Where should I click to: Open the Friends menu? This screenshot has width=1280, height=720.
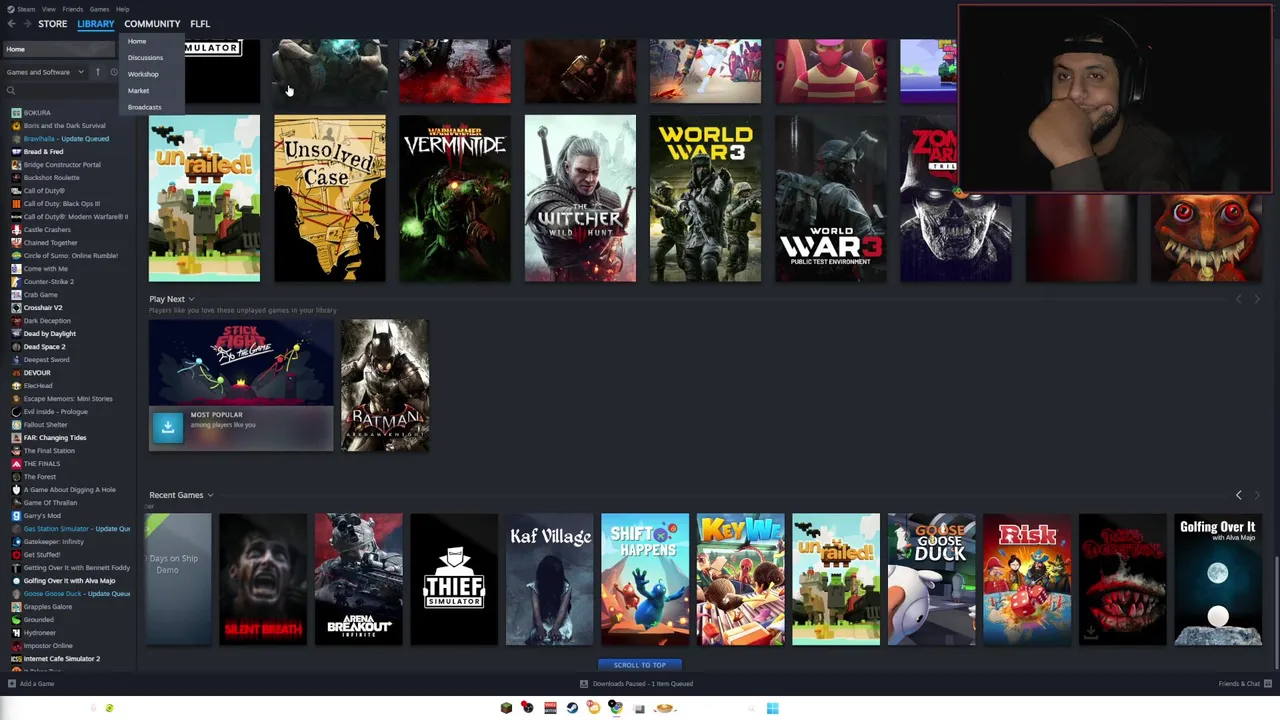coord(73,9)
